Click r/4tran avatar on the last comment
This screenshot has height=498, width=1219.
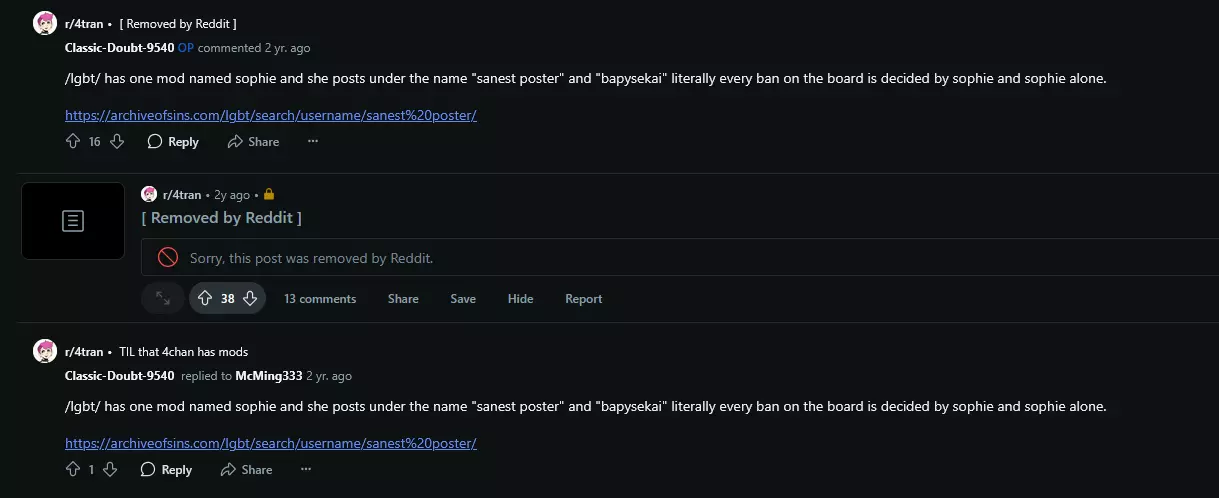coord(45,351)
